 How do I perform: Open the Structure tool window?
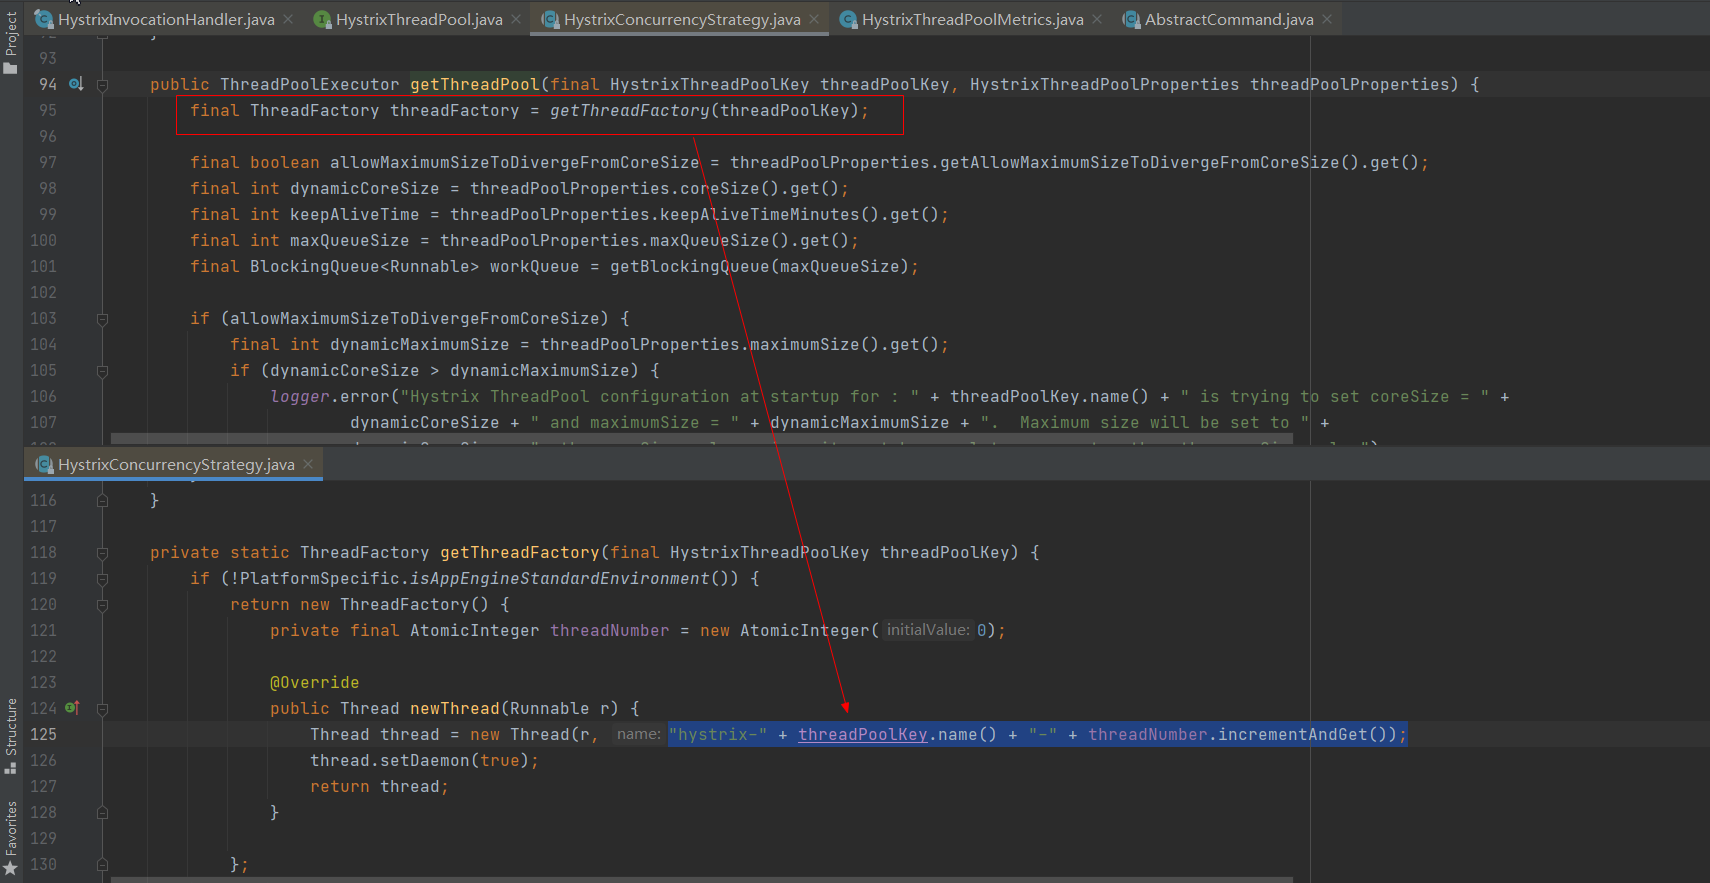tap(11, 735)
